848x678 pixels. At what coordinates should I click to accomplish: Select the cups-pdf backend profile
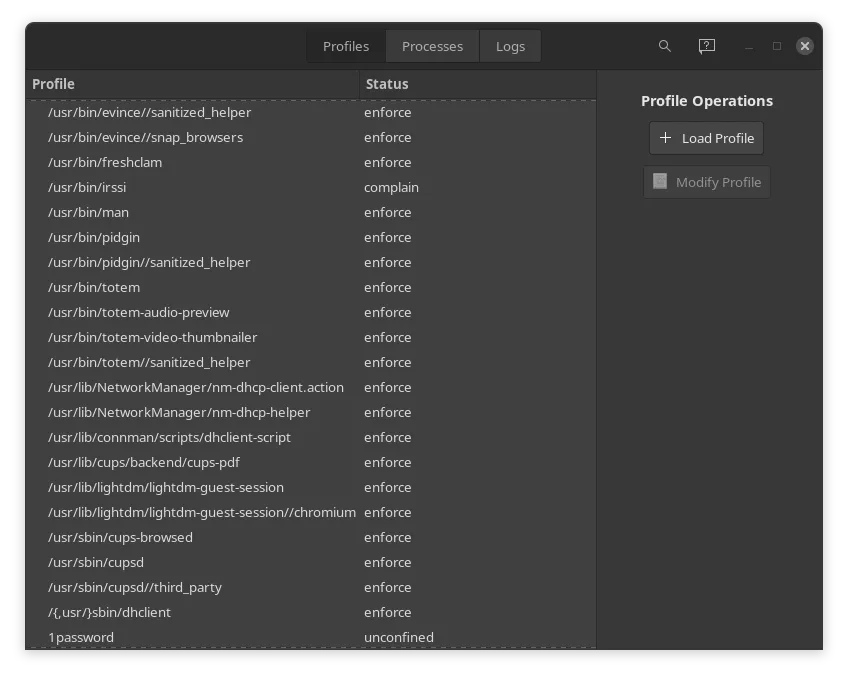(200, 462)
